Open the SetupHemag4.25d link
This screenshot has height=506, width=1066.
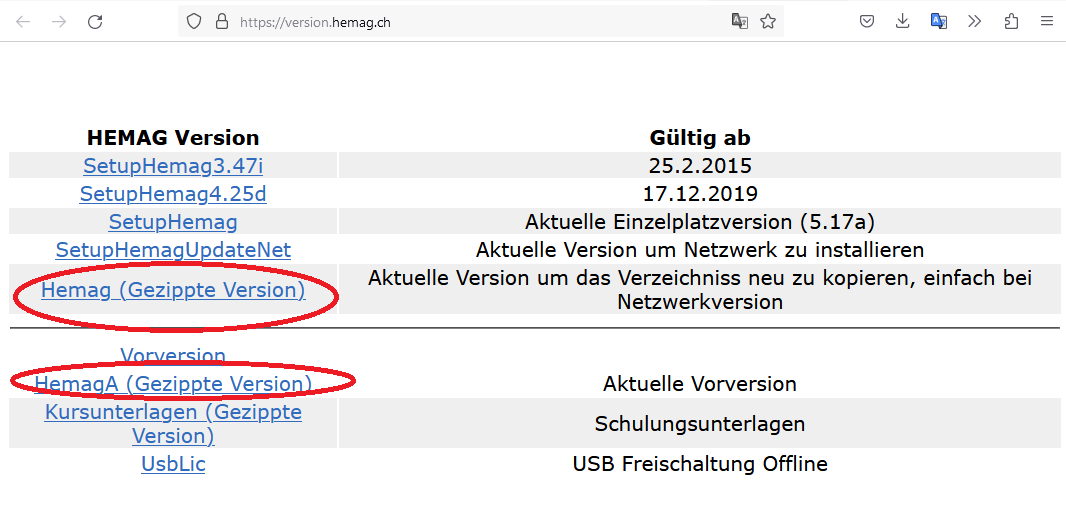tap(173, 194)
